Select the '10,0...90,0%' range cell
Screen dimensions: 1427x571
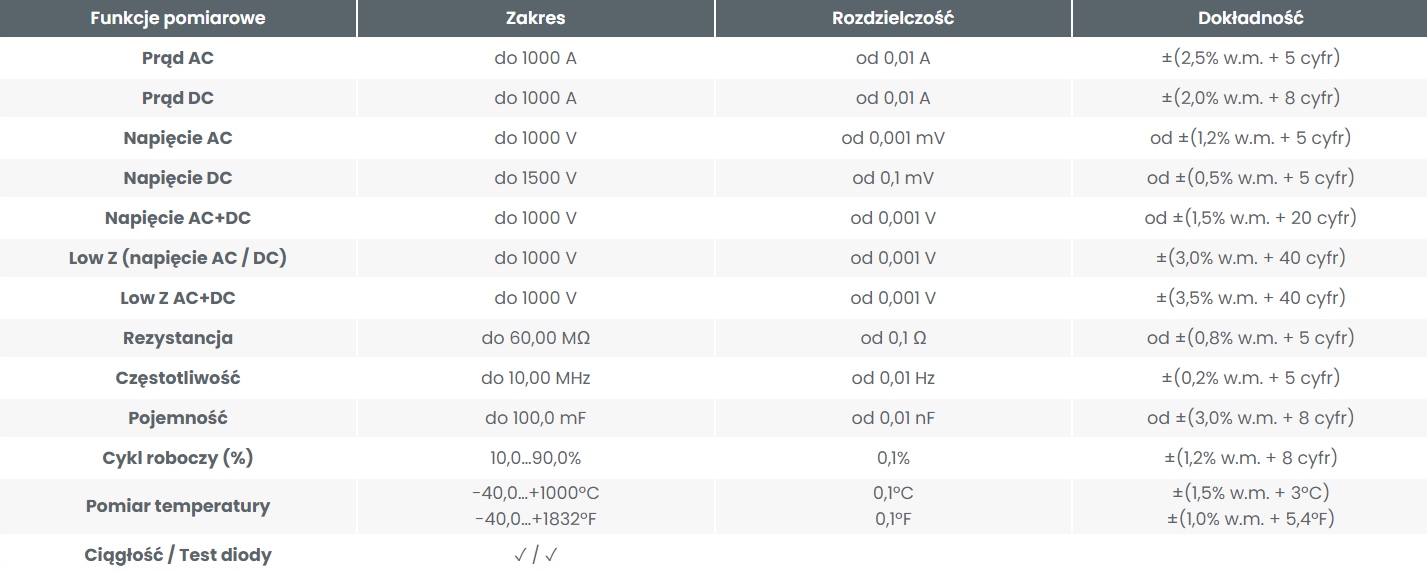coord(535,458)
